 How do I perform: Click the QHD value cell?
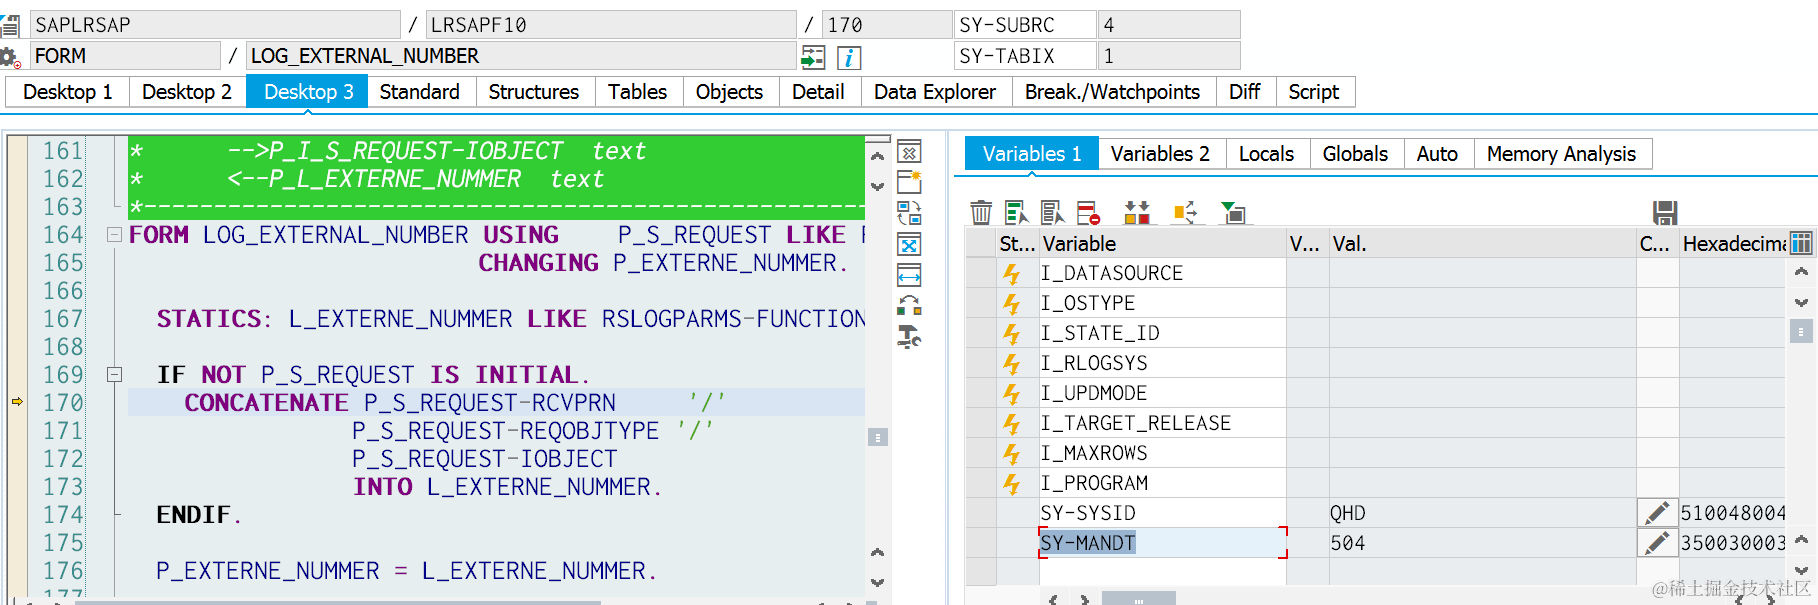(1481, 513)
